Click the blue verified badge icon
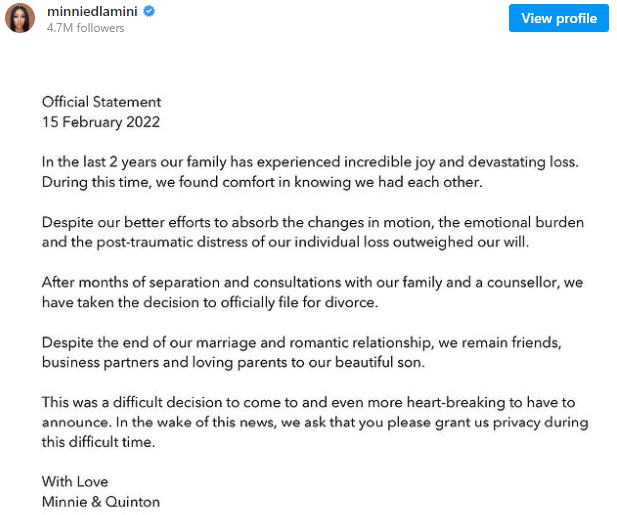Image resolution: width=617 pixels, height=515 pixels. (x=149, y=11)
